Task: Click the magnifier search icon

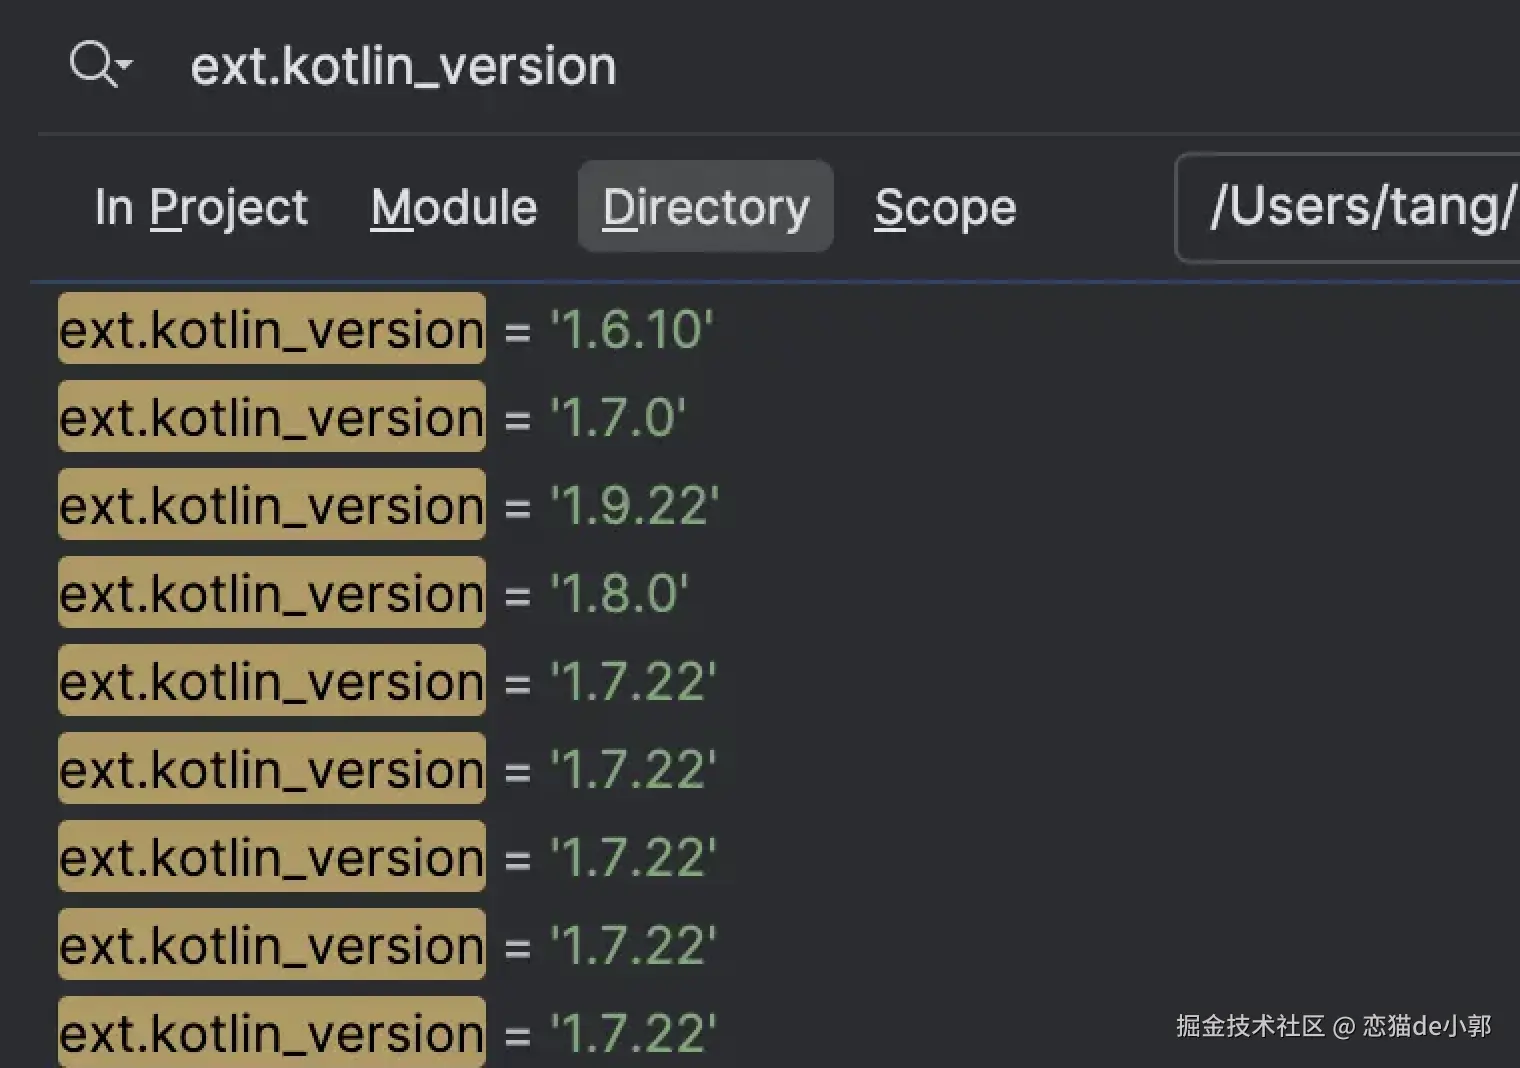Action: point(92,63)
